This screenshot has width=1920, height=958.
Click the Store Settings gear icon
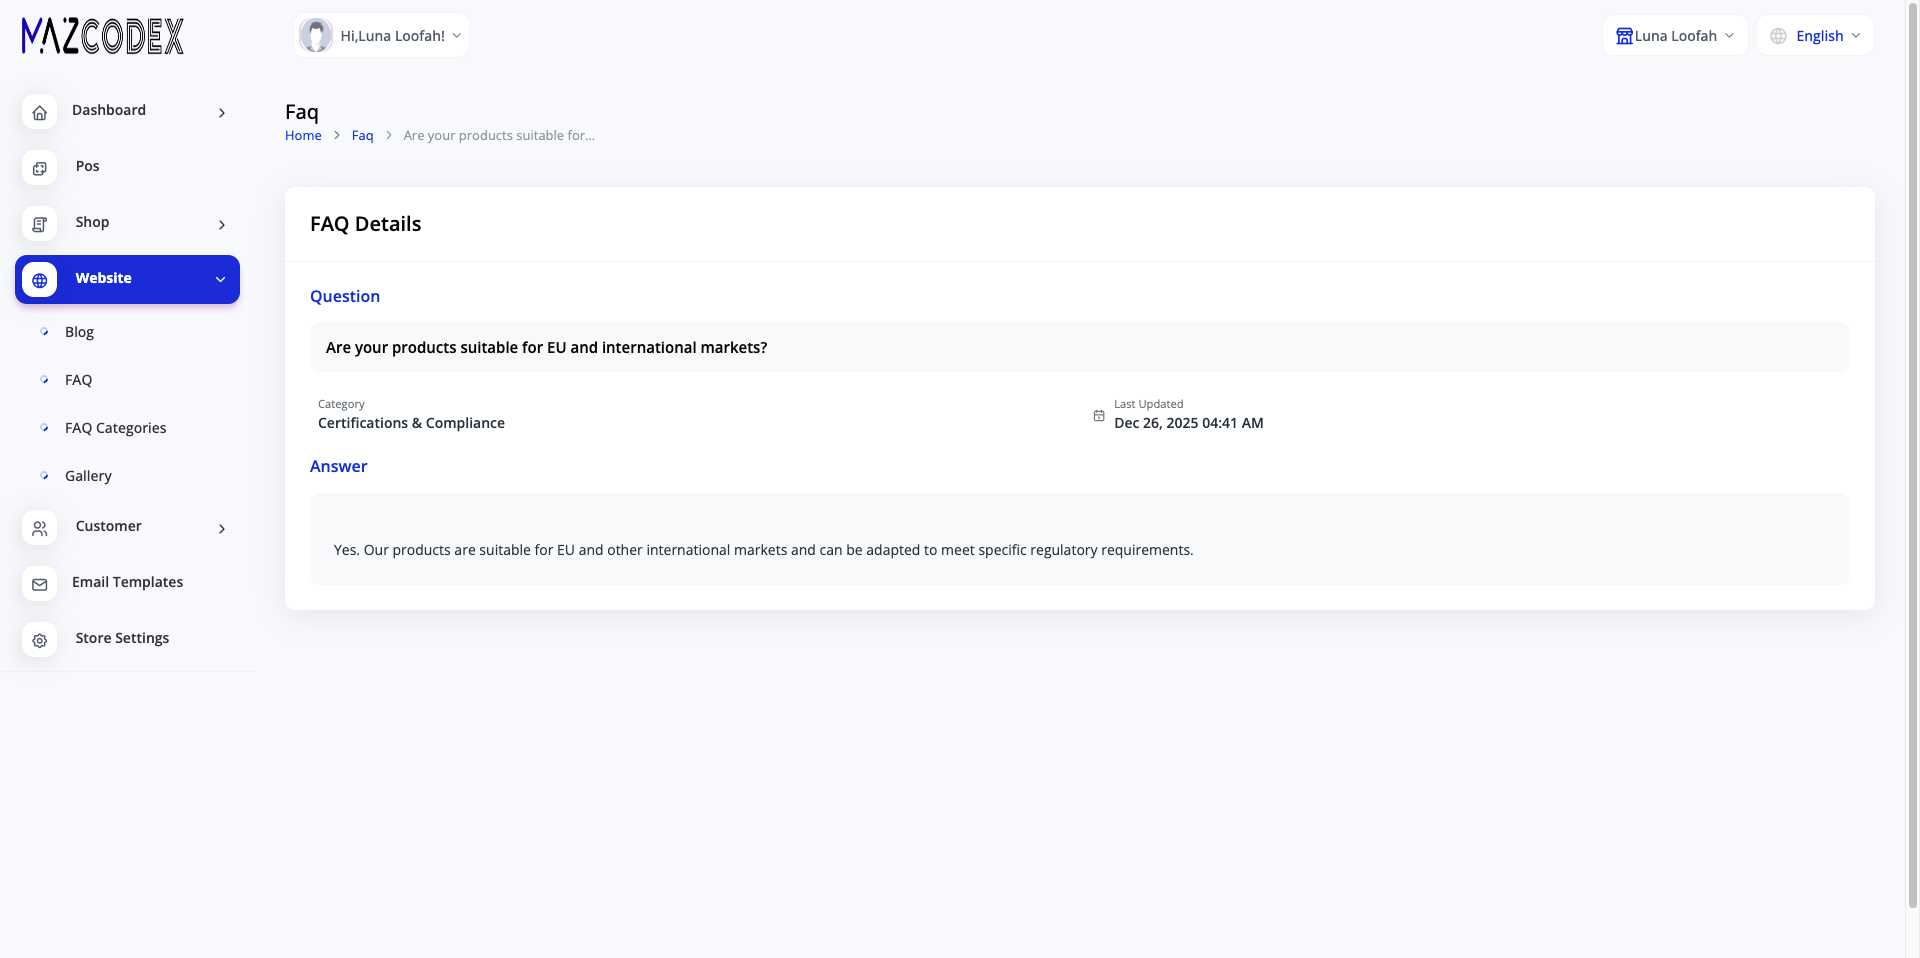click(39, 640)
